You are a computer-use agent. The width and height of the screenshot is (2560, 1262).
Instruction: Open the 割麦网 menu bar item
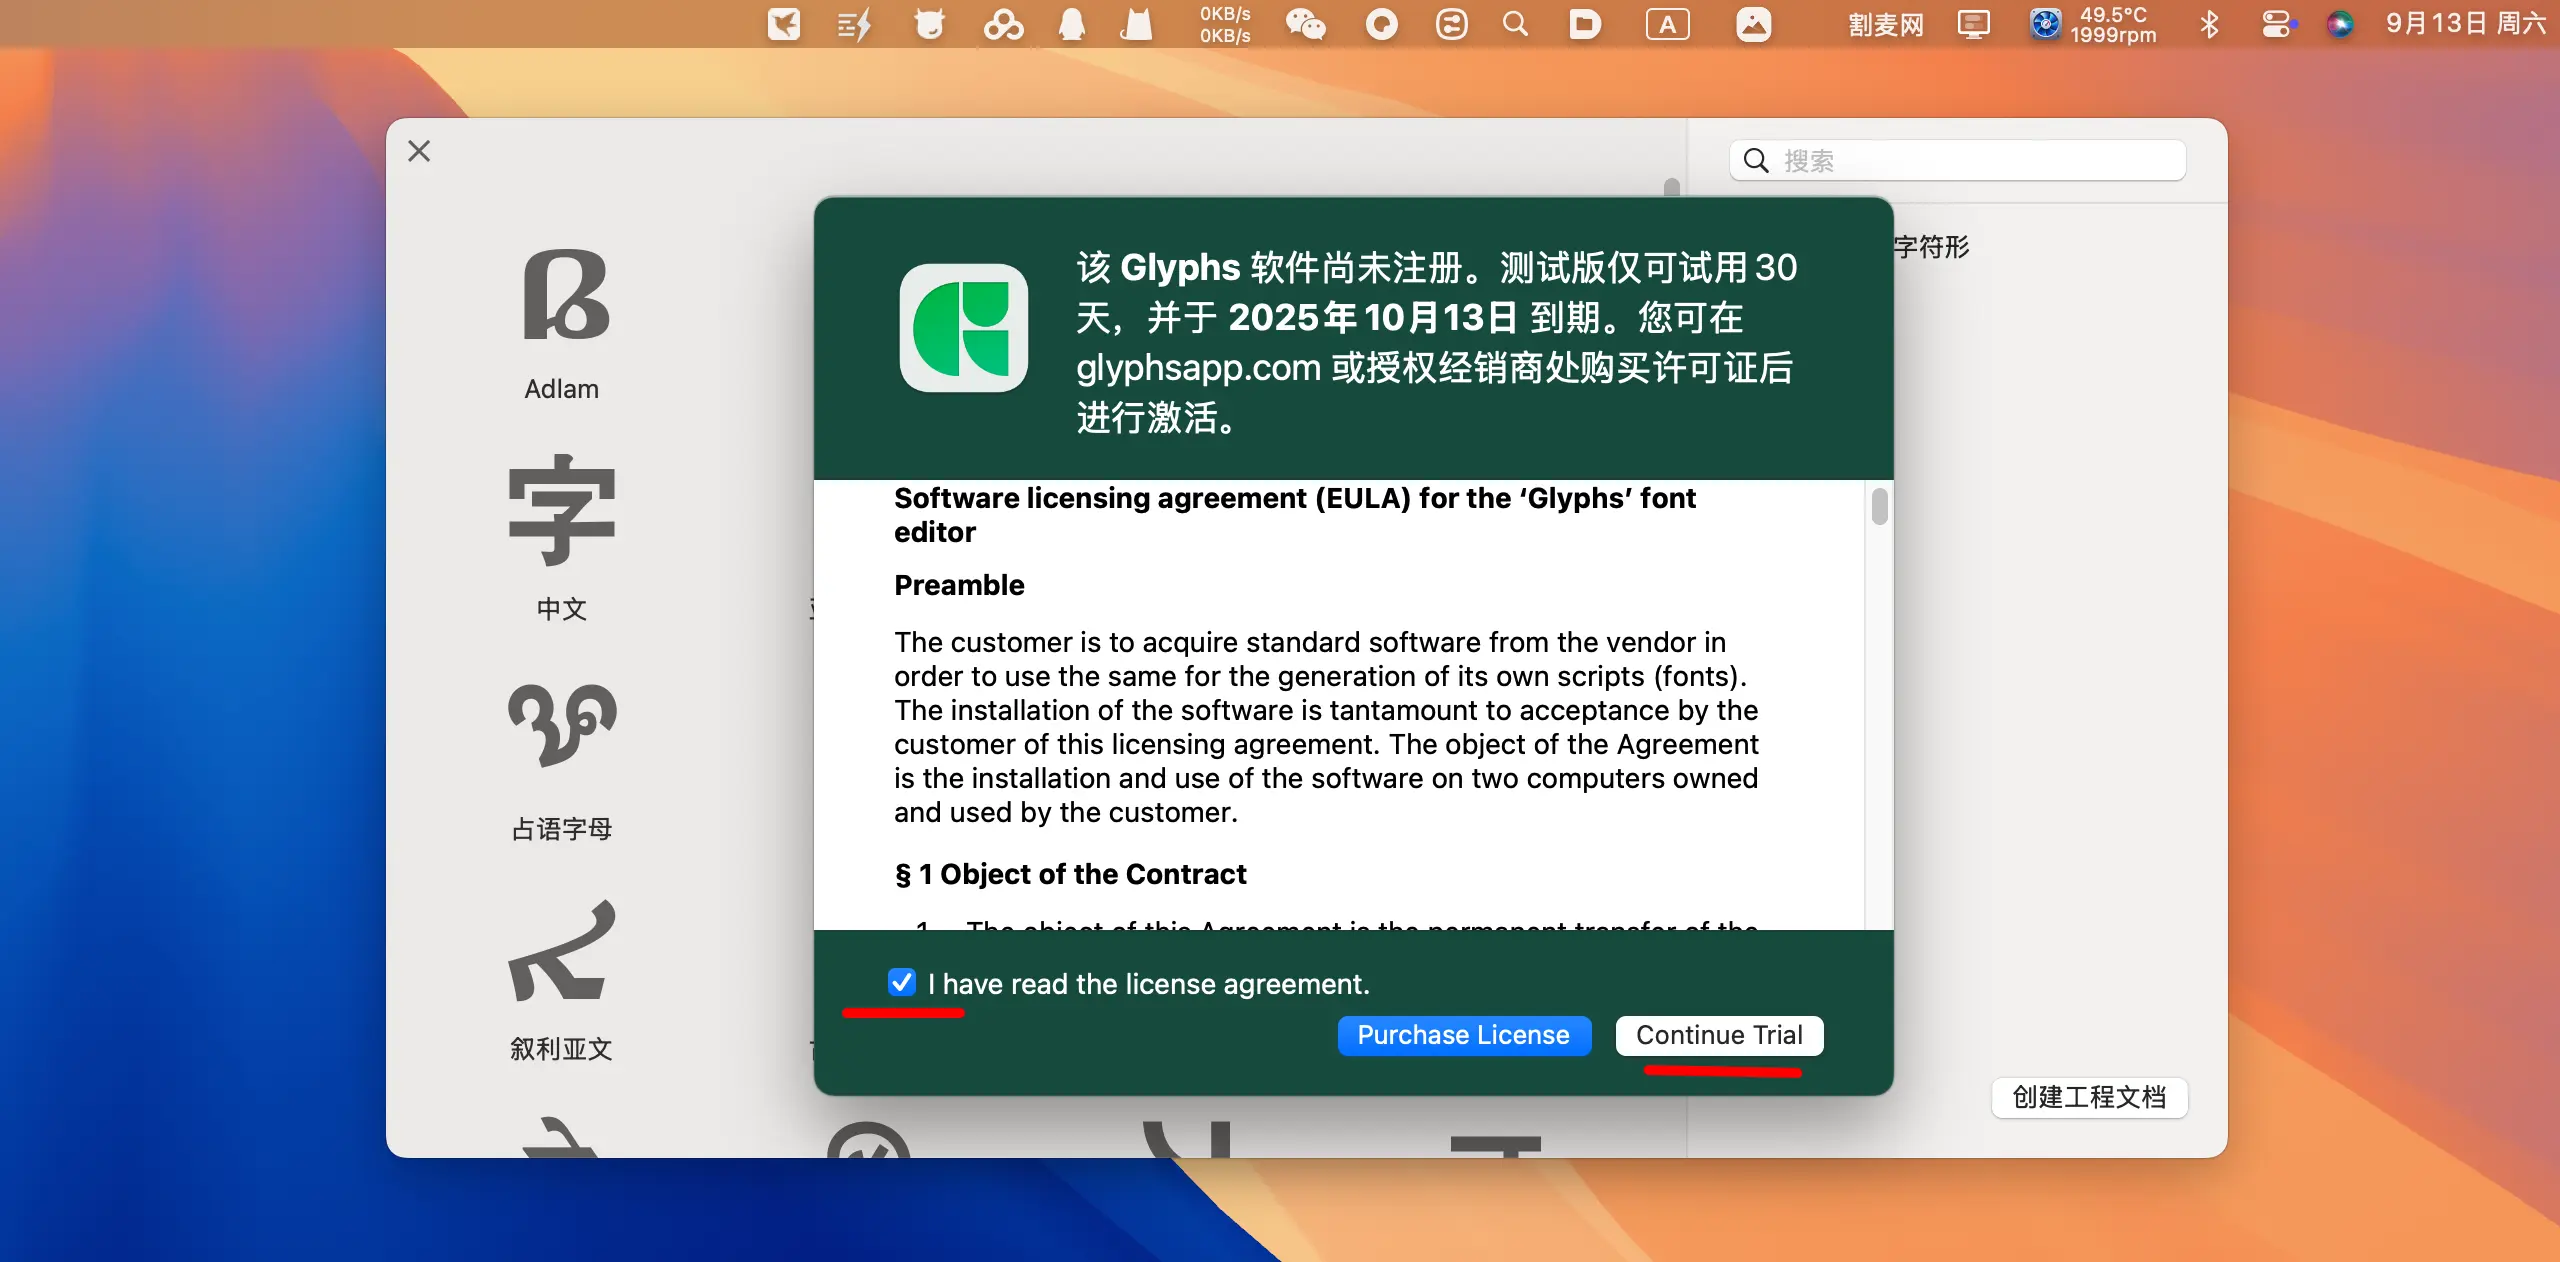click(1885, 24)
